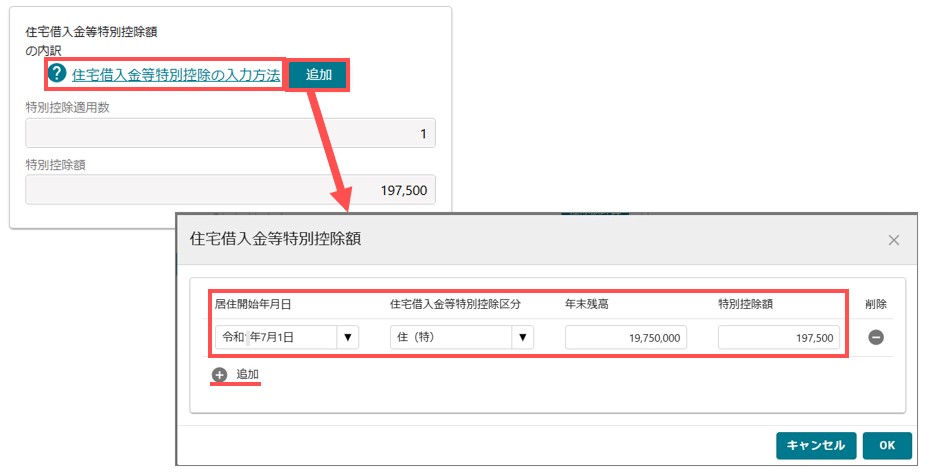
Task: Open the 居住開始年月日 date dropdown
Action: pyautogui.click(x=287, y=338)
